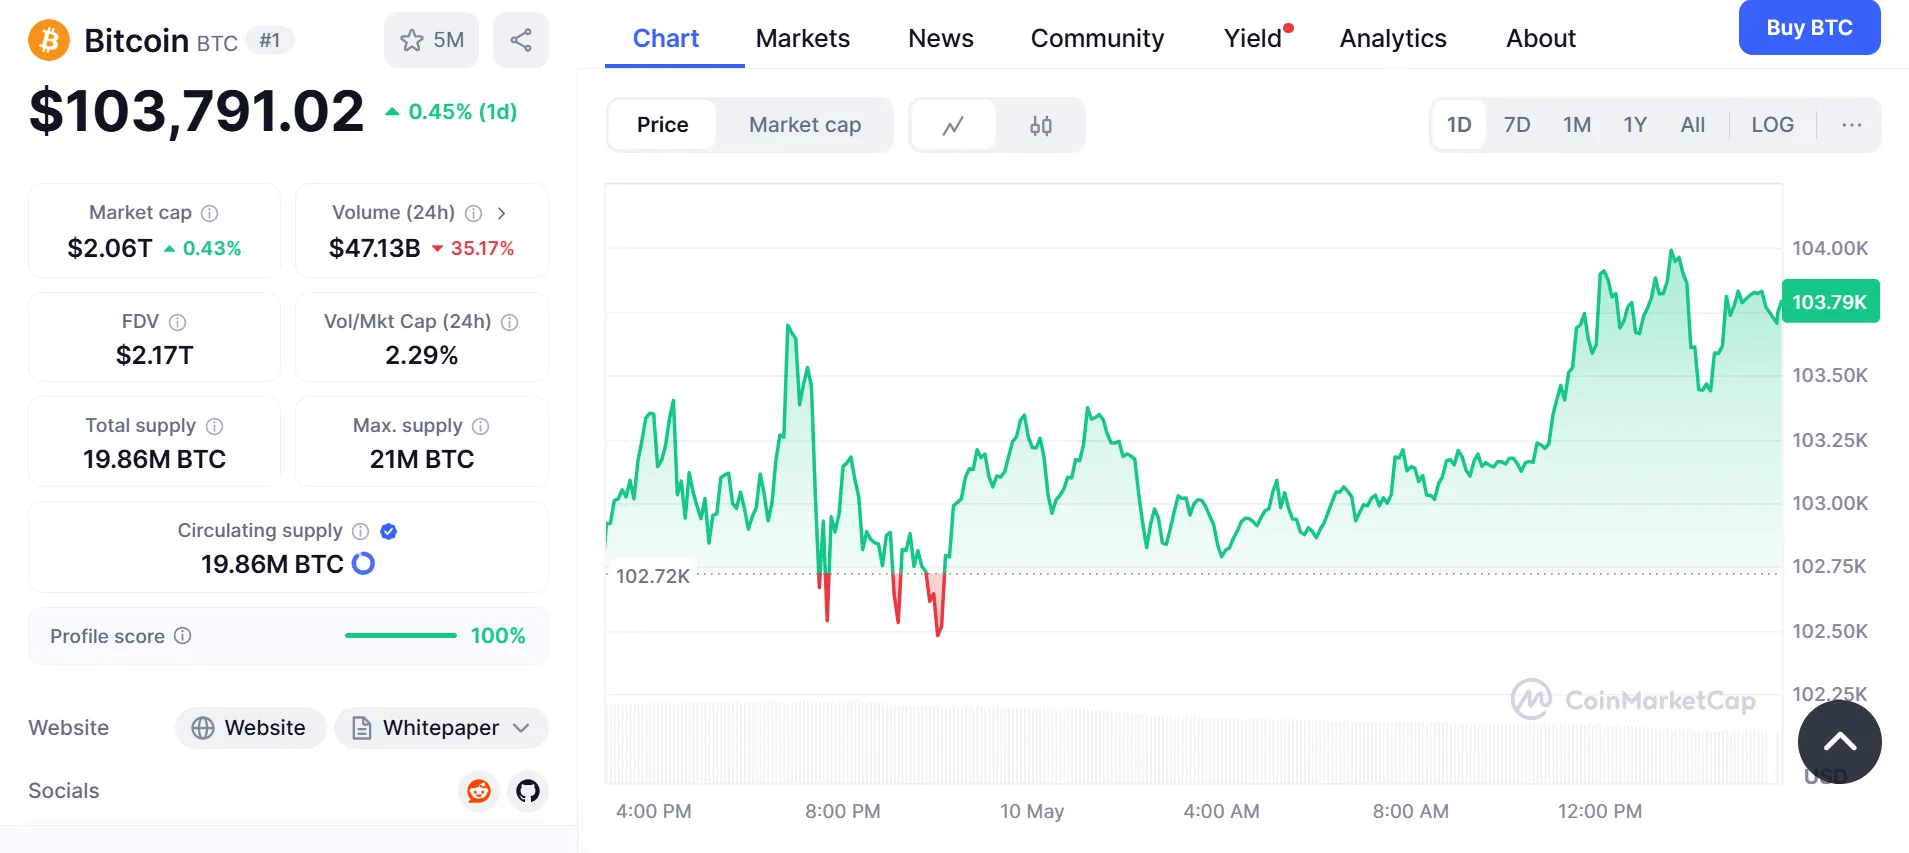Screen dimensions: 1909x853
Task: Click the $47.13B volume value
Action: point(375,248)
